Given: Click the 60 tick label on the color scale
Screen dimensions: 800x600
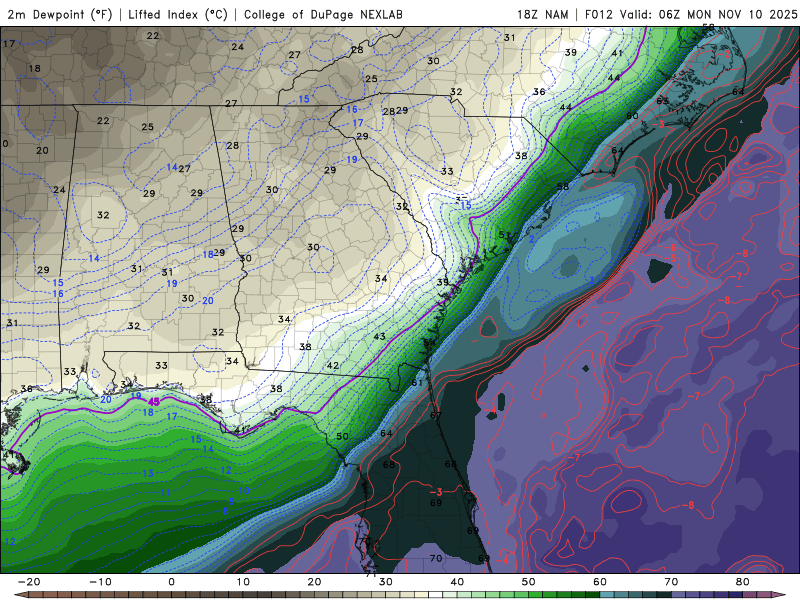Looking at the screenshot, I should pyautogui.click(x=600, y=582).
